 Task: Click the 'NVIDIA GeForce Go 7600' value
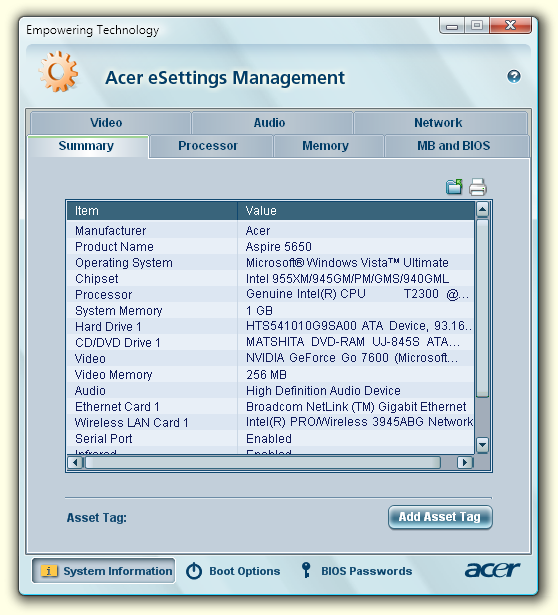352,358
